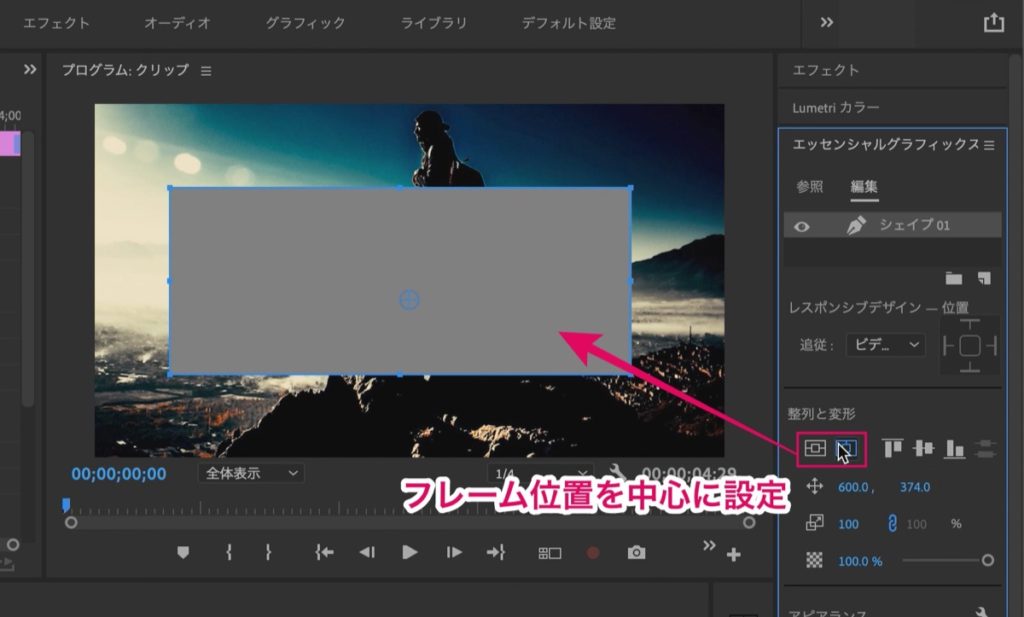Open button editor with plus icon

click(733, 554)
